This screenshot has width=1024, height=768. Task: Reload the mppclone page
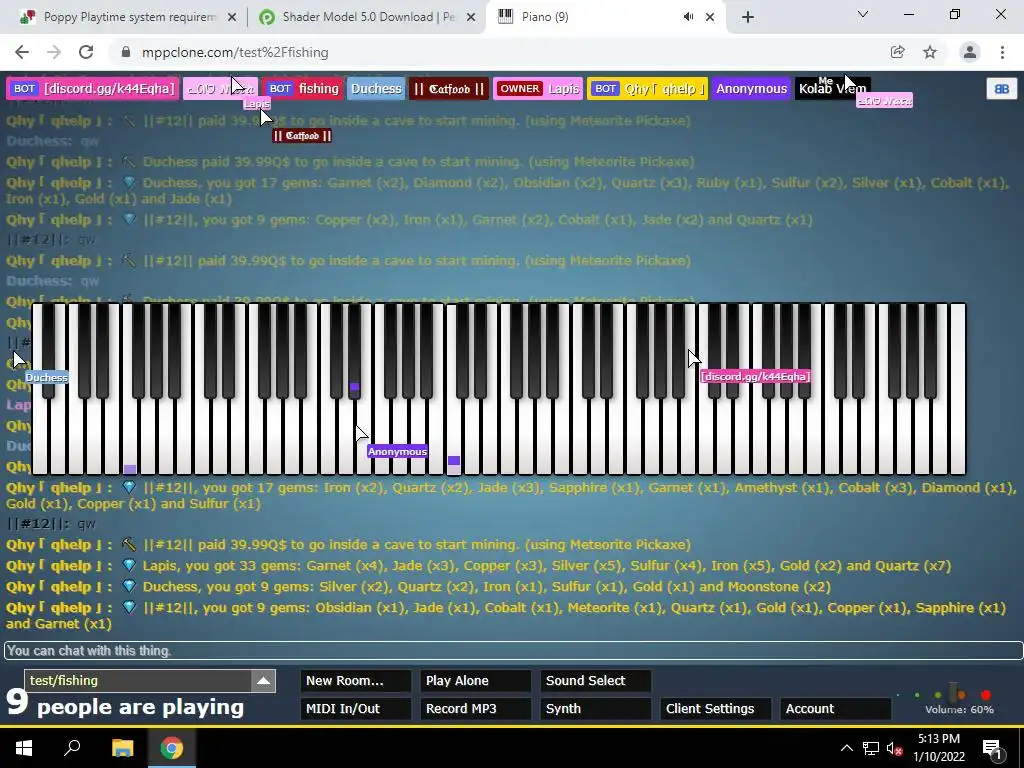[x=86, y=52]
